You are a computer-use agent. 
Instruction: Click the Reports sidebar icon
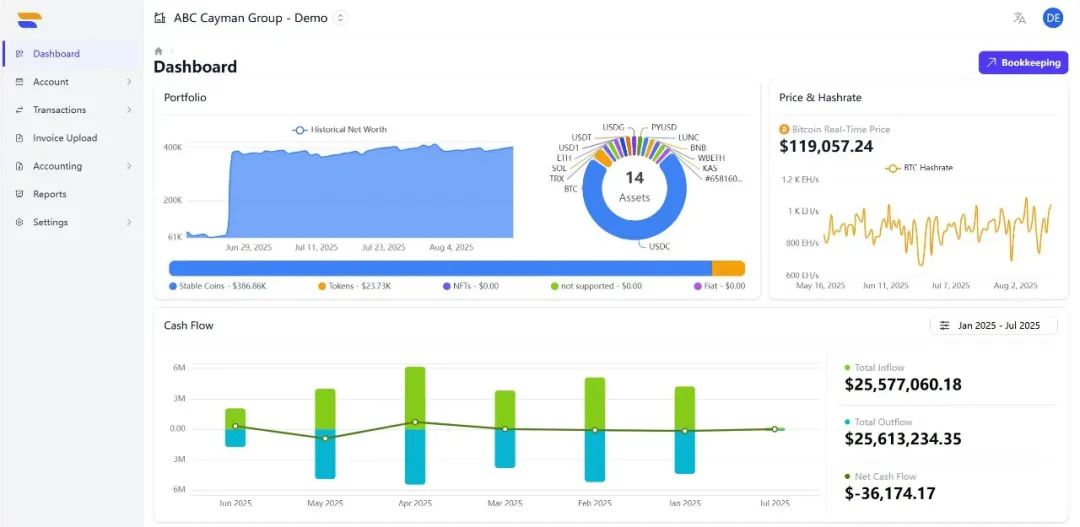point(19,194)
